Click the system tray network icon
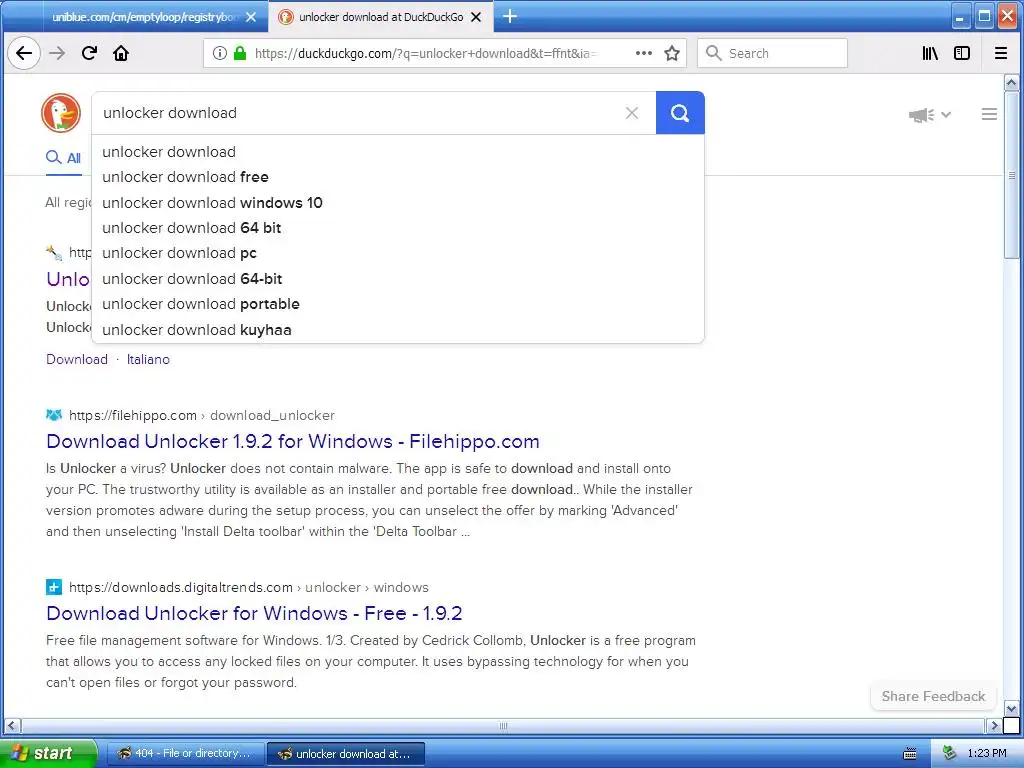Screen dimensions: 1024x768 (949, 754)
